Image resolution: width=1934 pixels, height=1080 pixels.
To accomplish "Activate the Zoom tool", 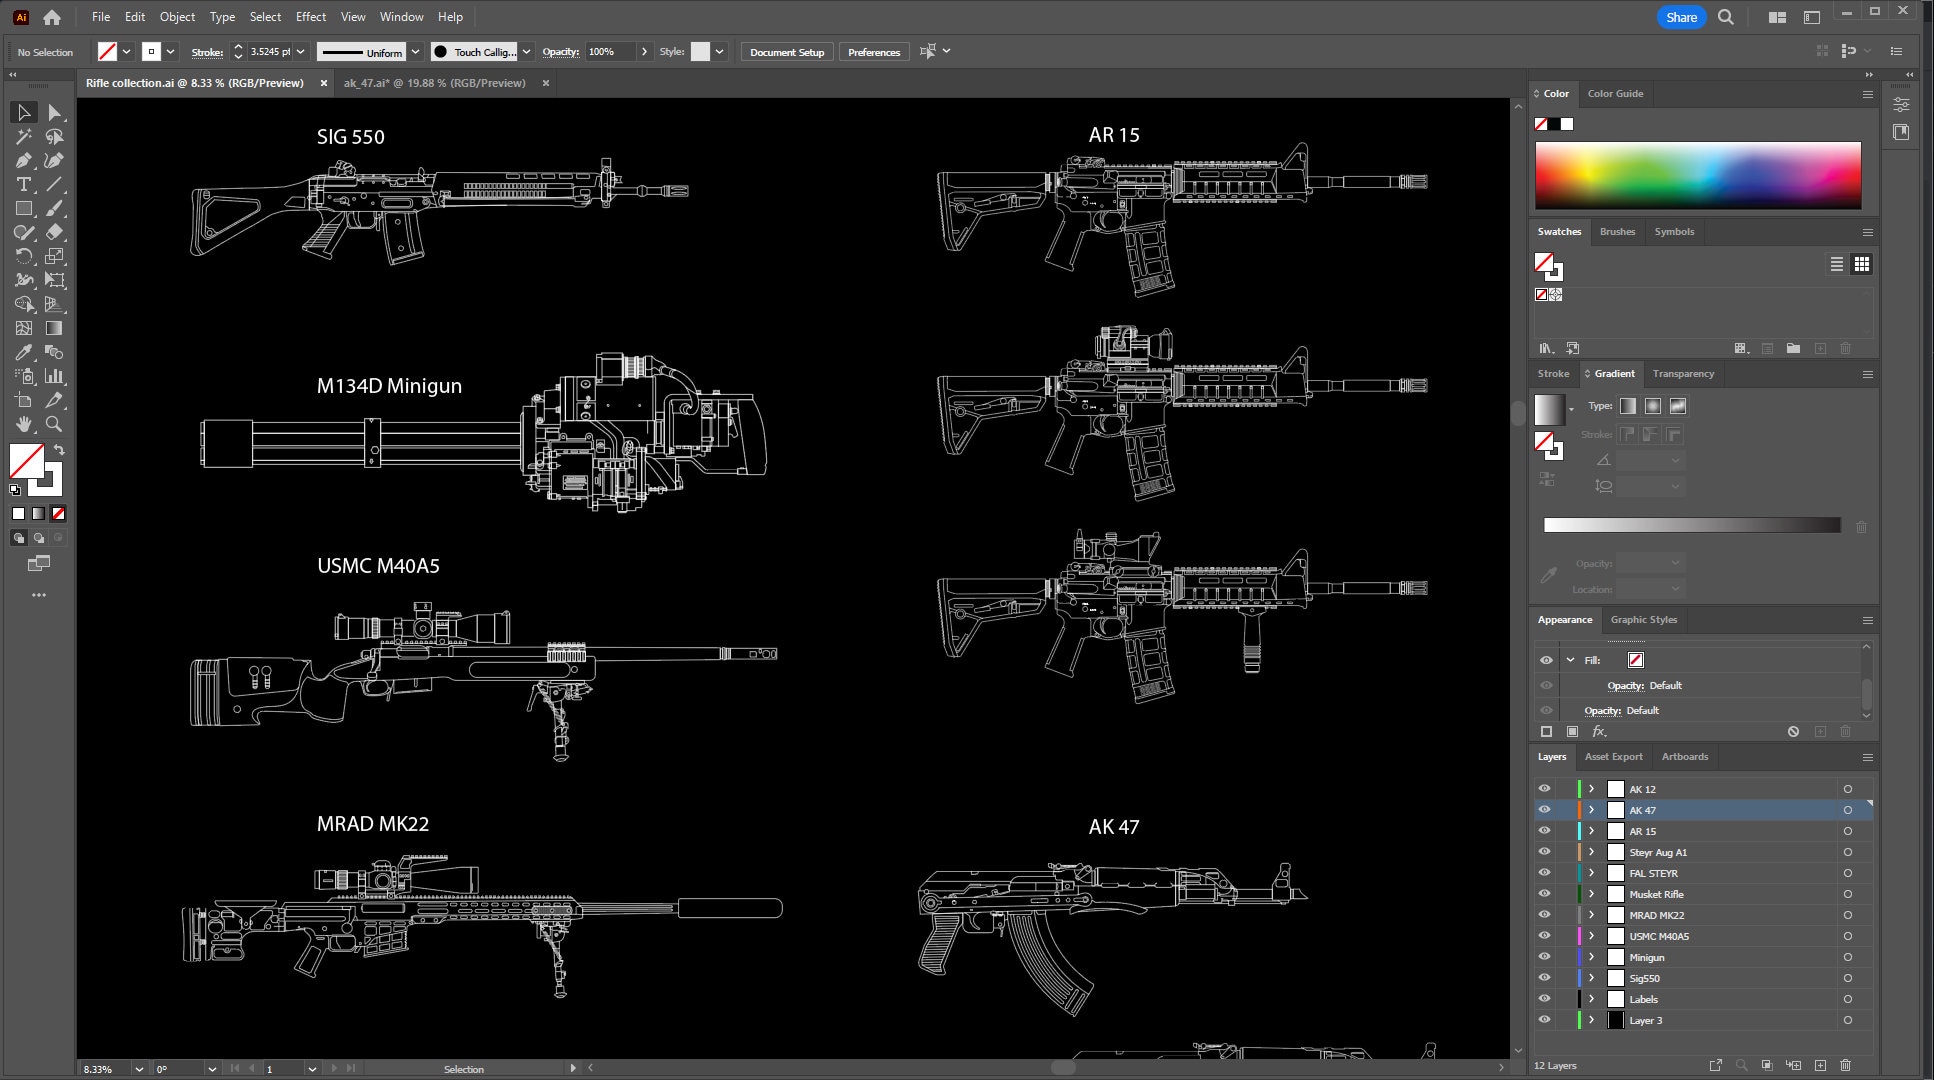I will (x=56, y=424).
